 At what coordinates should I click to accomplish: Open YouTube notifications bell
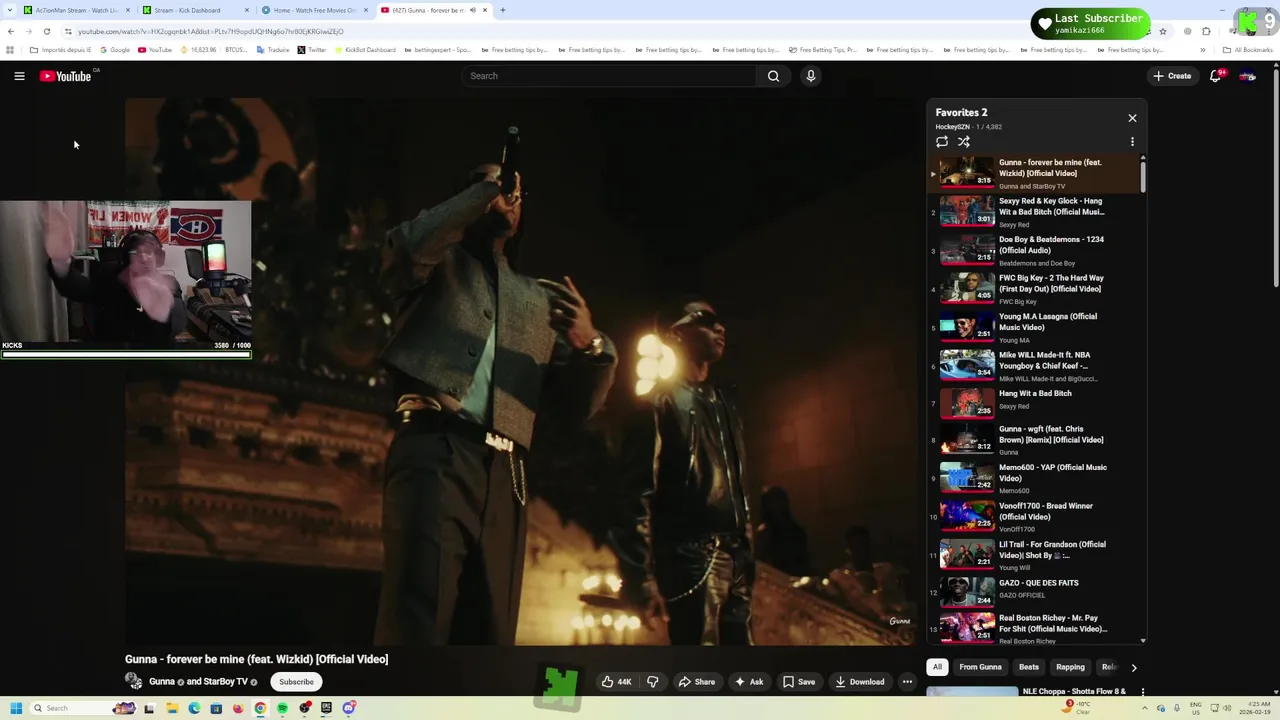(1215, 76)
